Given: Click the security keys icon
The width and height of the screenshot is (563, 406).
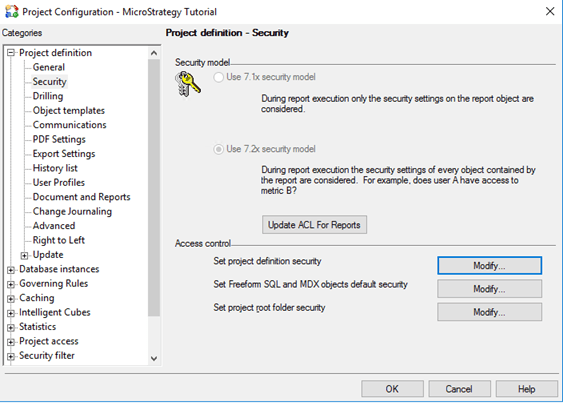Looking at the screenshot, I should coord(187,84).
